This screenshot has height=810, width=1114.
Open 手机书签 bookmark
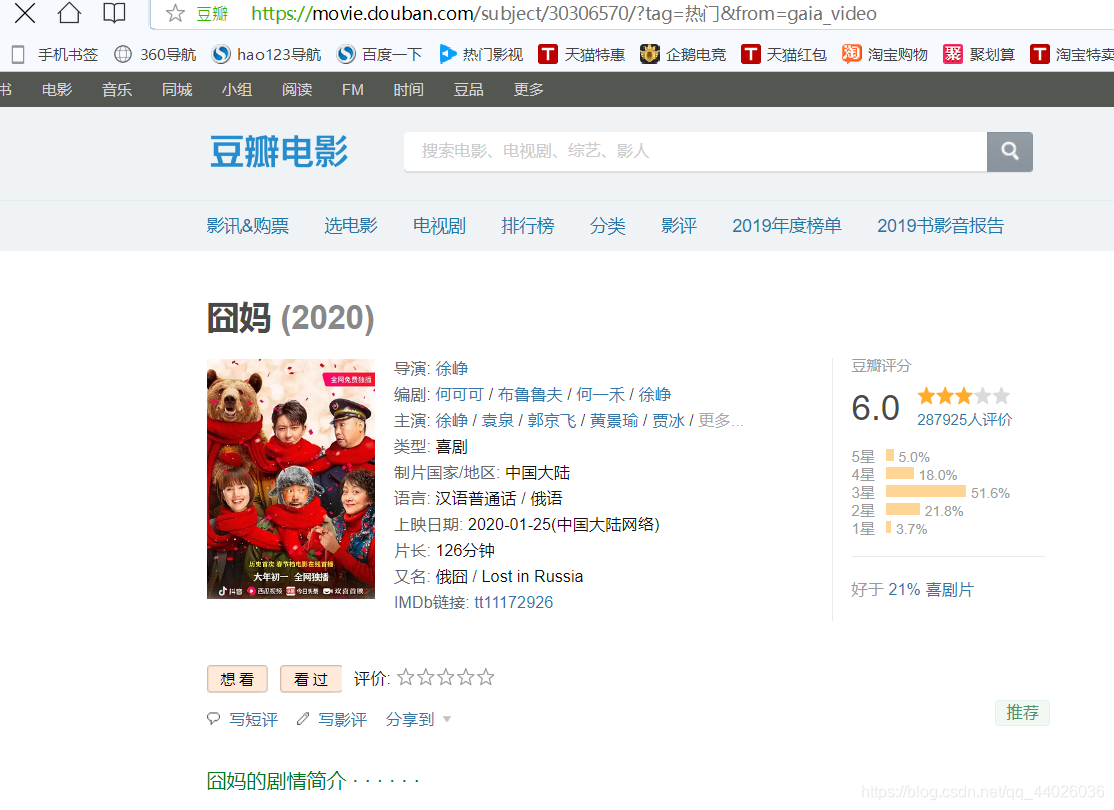[55, 55]
